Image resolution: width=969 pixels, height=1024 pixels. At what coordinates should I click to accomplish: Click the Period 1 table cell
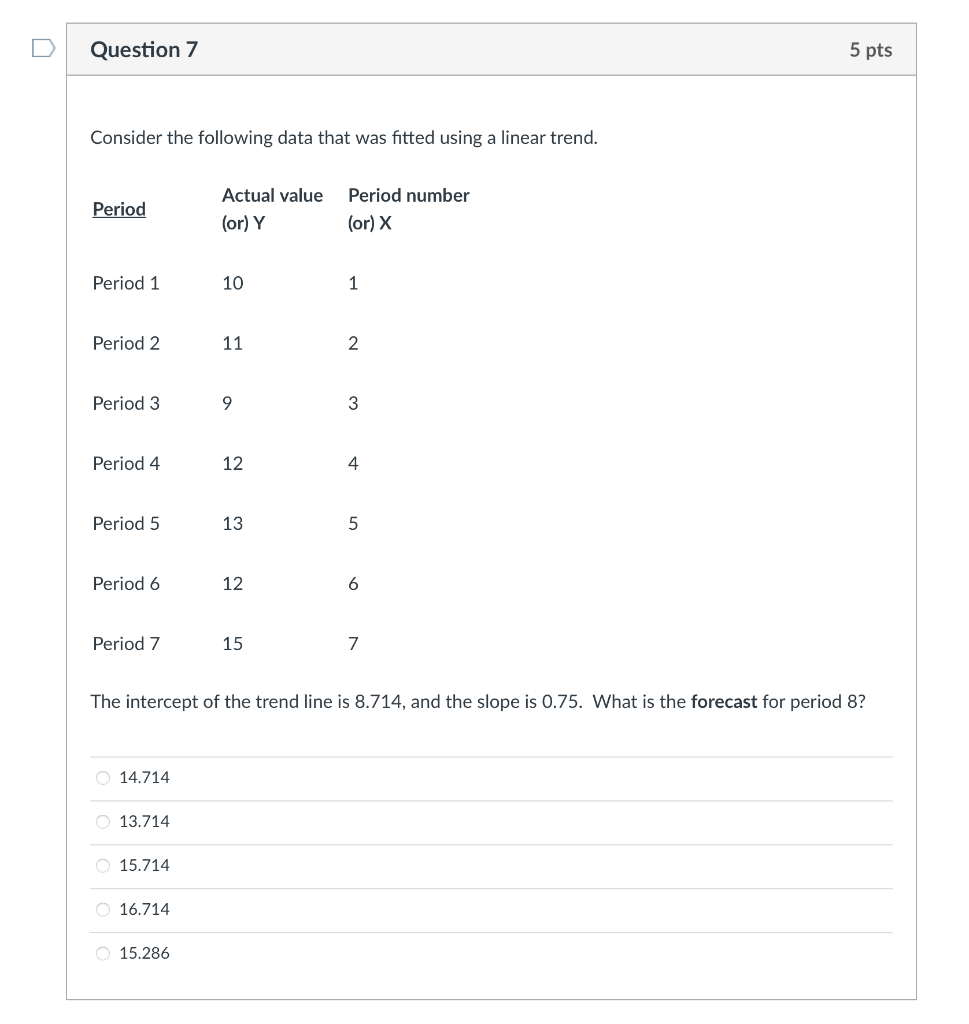click(126, 283)
